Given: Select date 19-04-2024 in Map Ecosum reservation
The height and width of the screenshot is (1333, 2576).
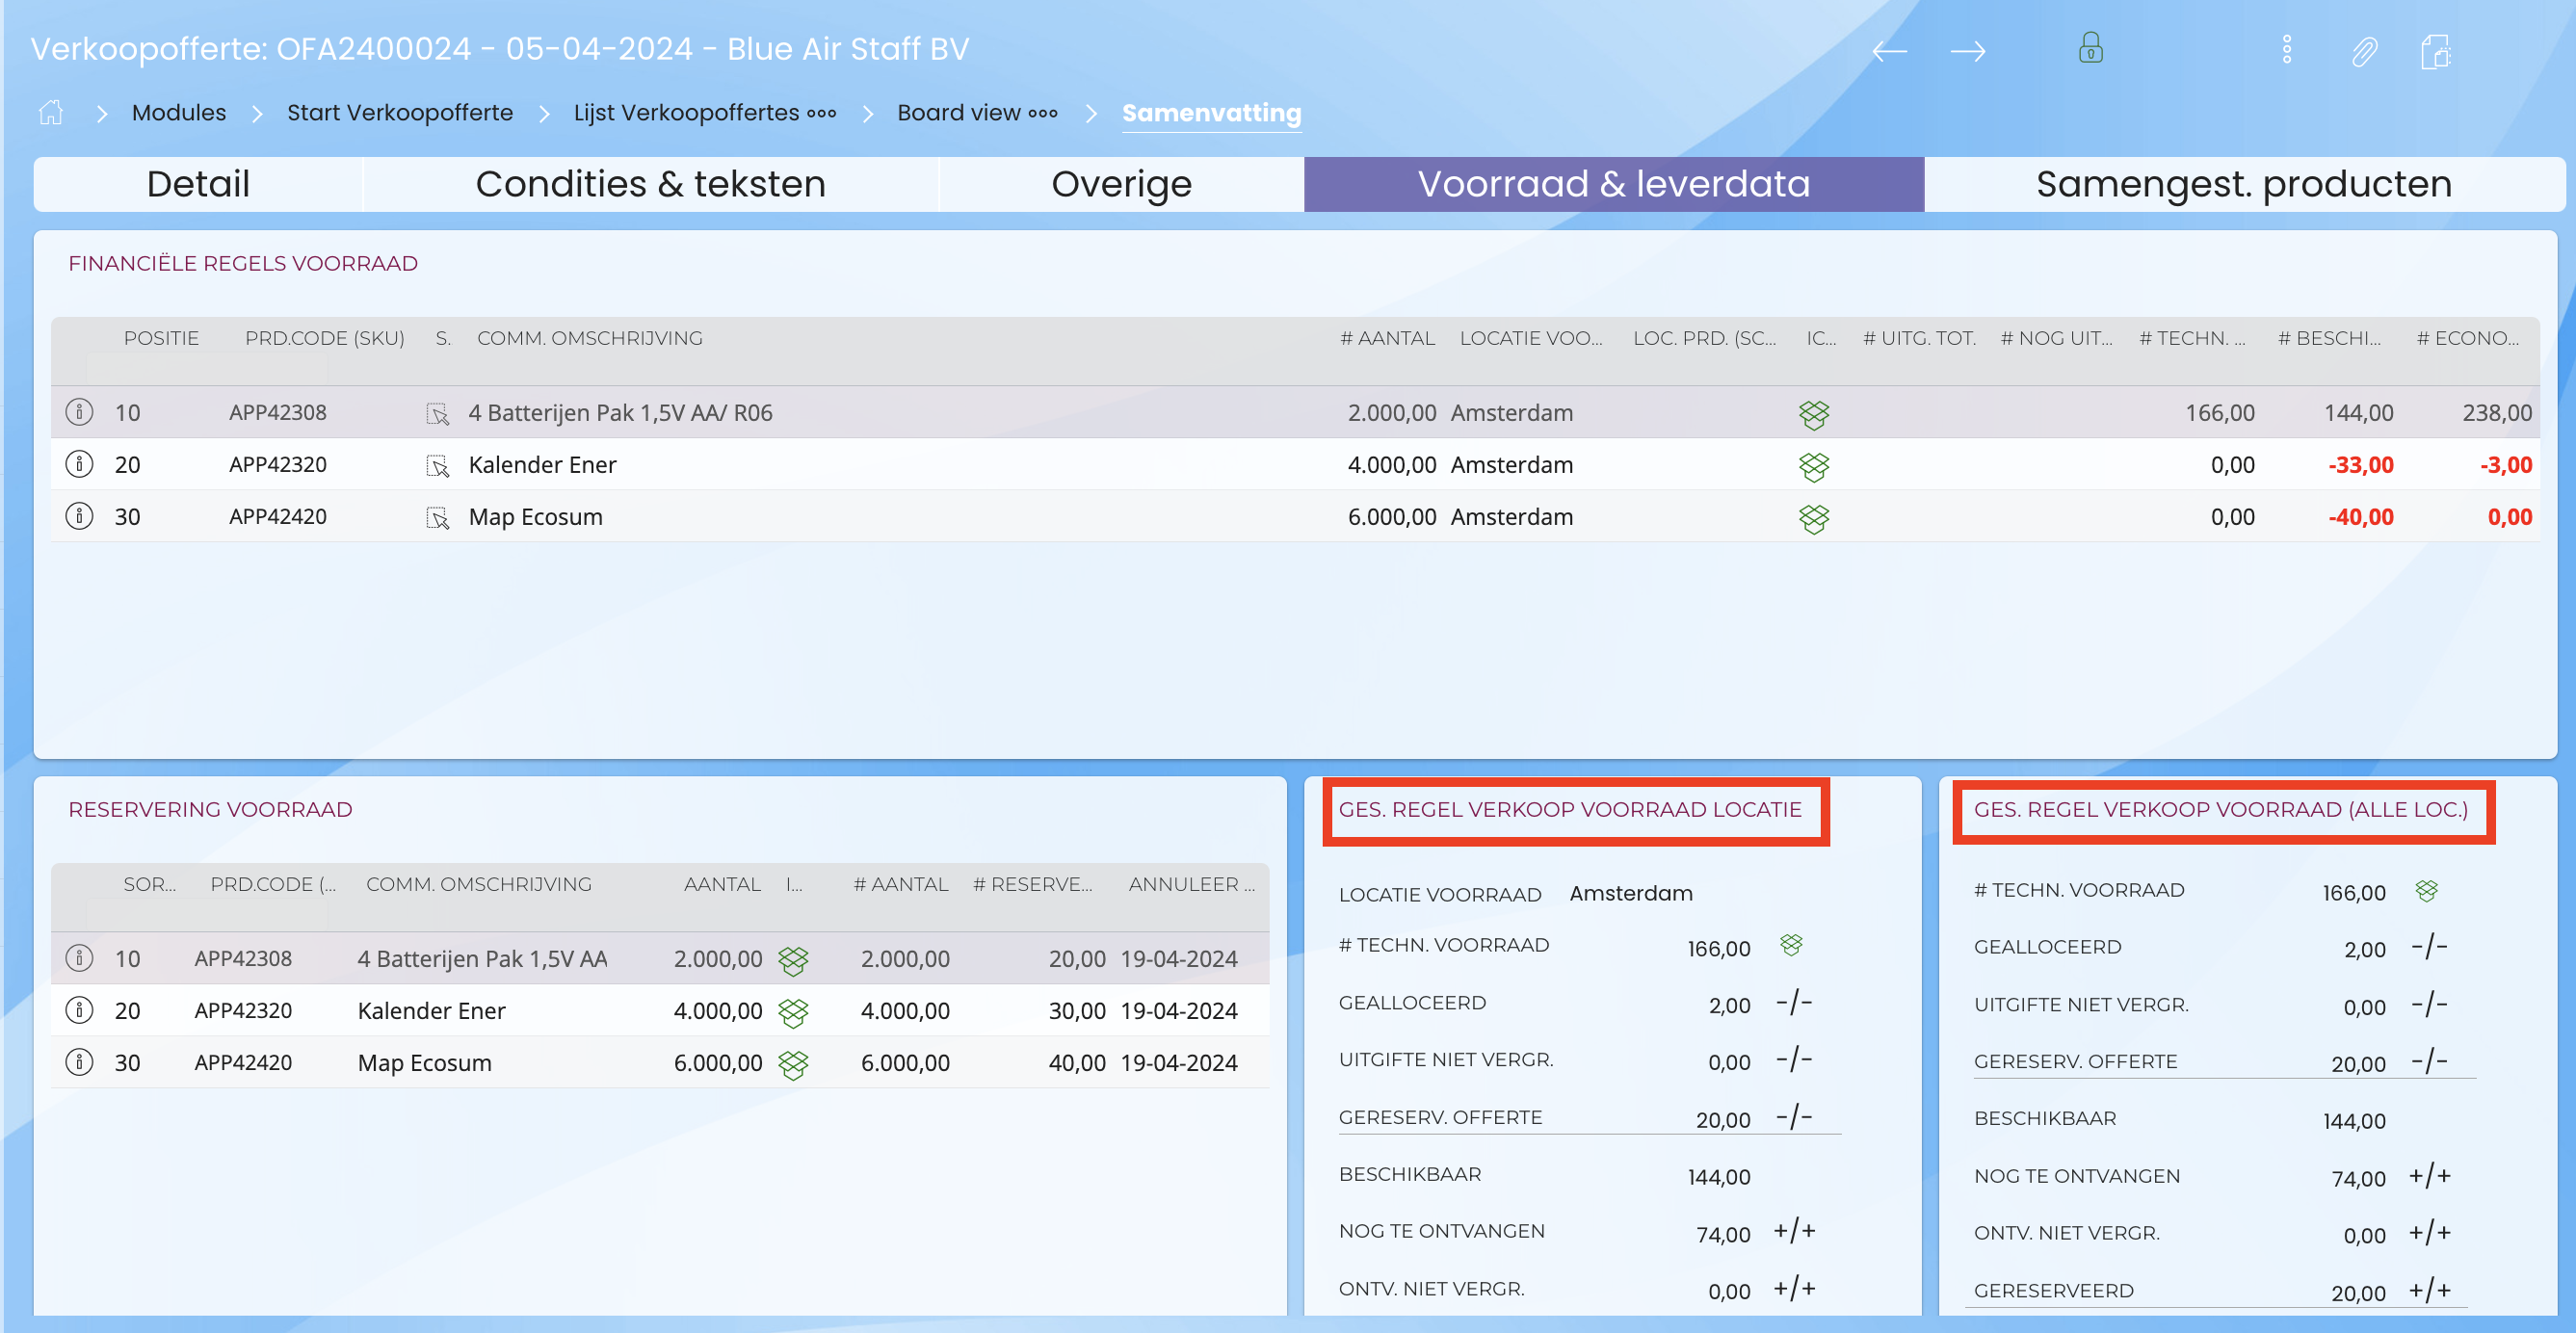Looking at the screenshot, I should coord(1179,1063).
